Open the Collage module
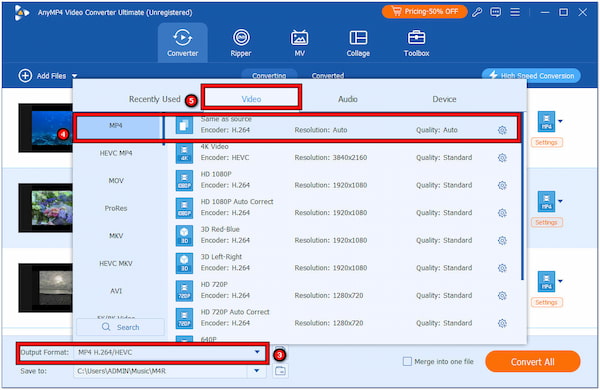The height and width of the screenshot is (390, 600). coord(358,43)
